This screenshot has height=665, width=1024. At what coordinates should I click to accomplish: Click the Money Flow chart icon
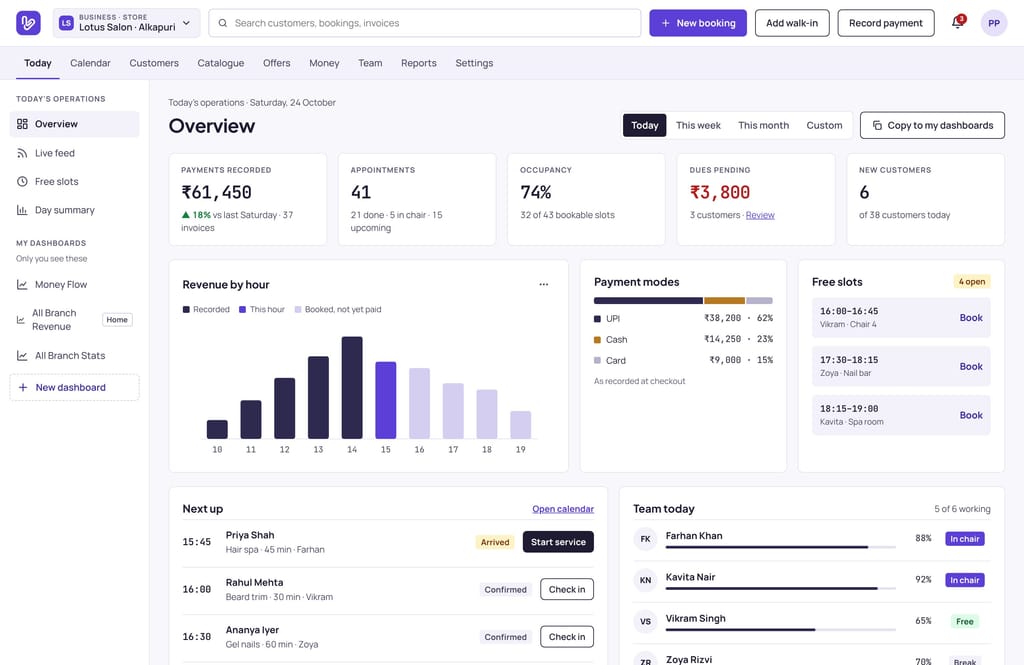click(22, 285)
